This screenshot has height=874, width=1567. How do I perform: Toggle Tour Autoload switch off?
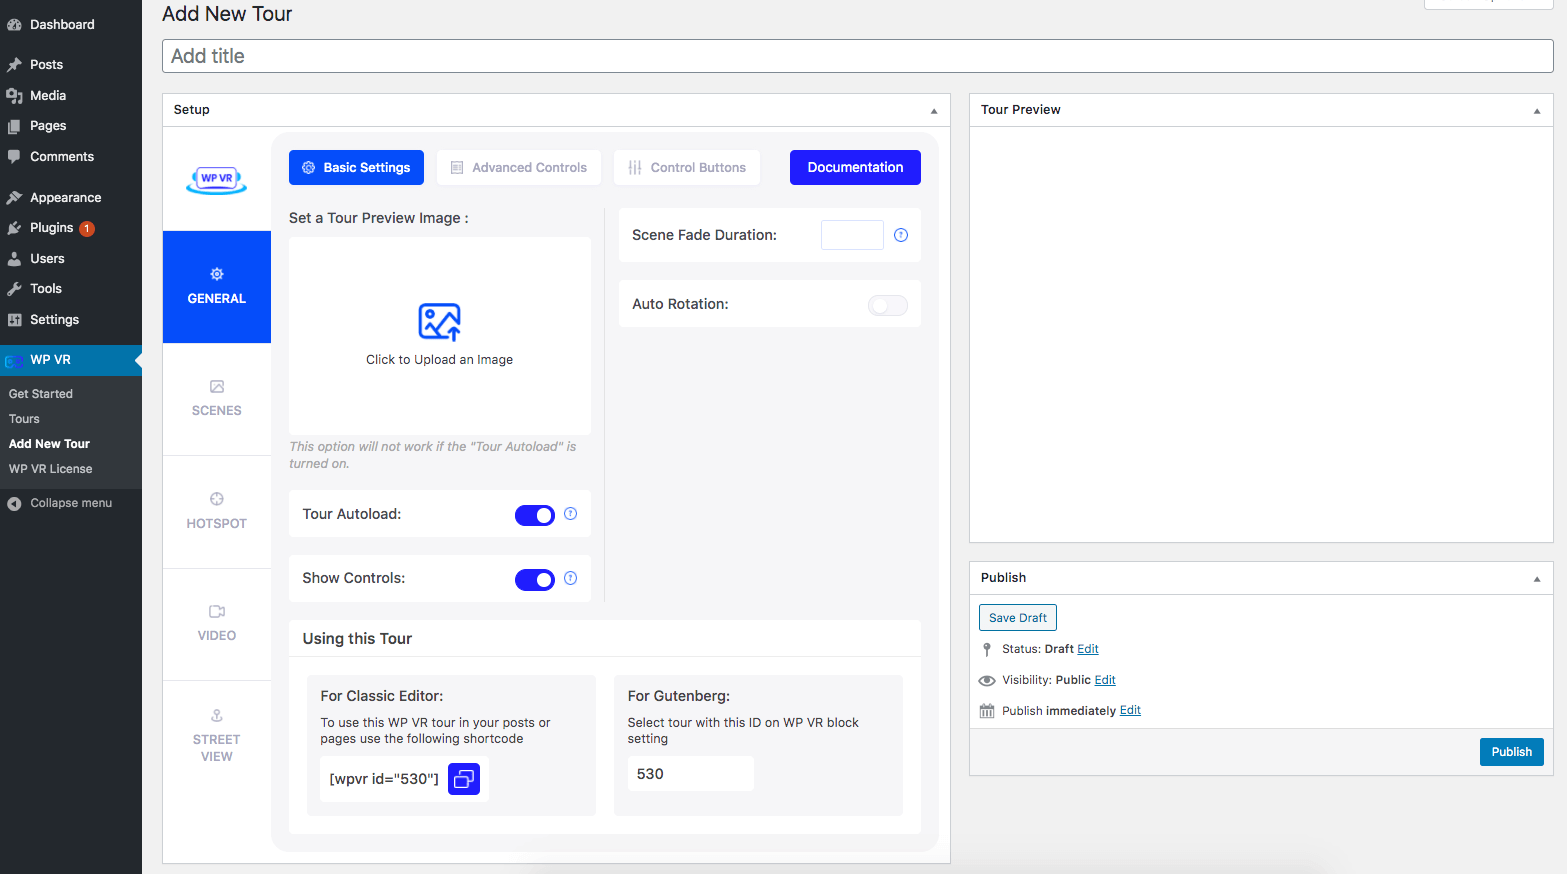535,515
